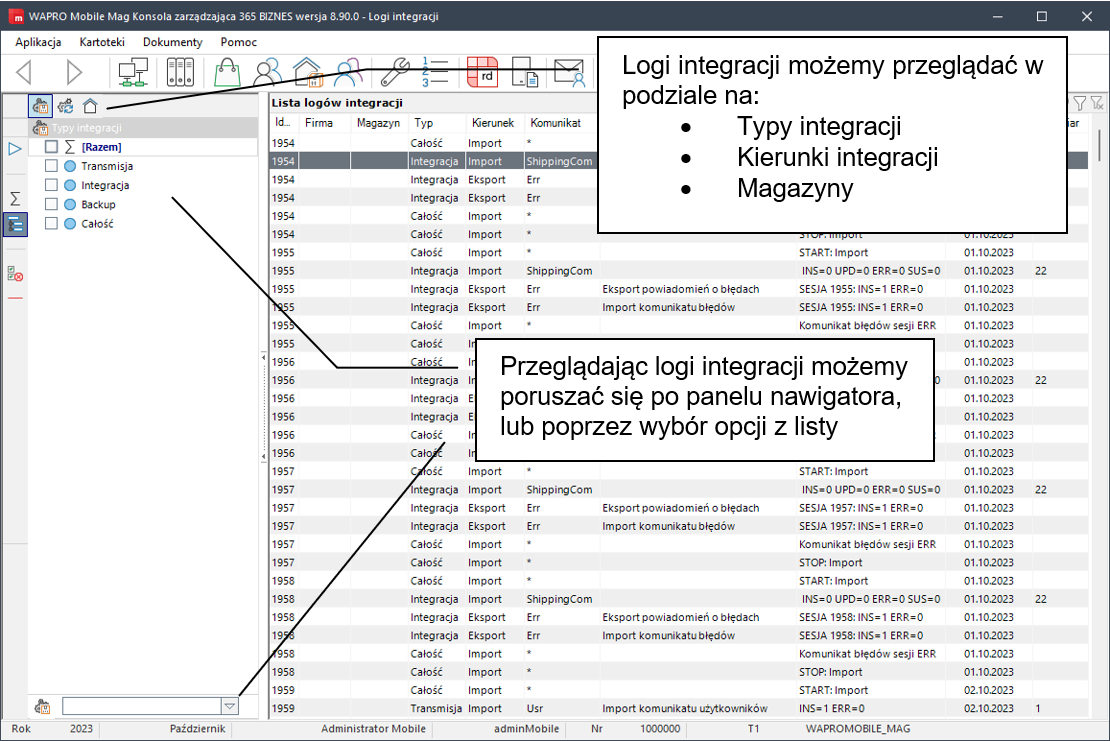
Task: Click the vertical scrollbar thumb of log list
Action: (1099, 145)
